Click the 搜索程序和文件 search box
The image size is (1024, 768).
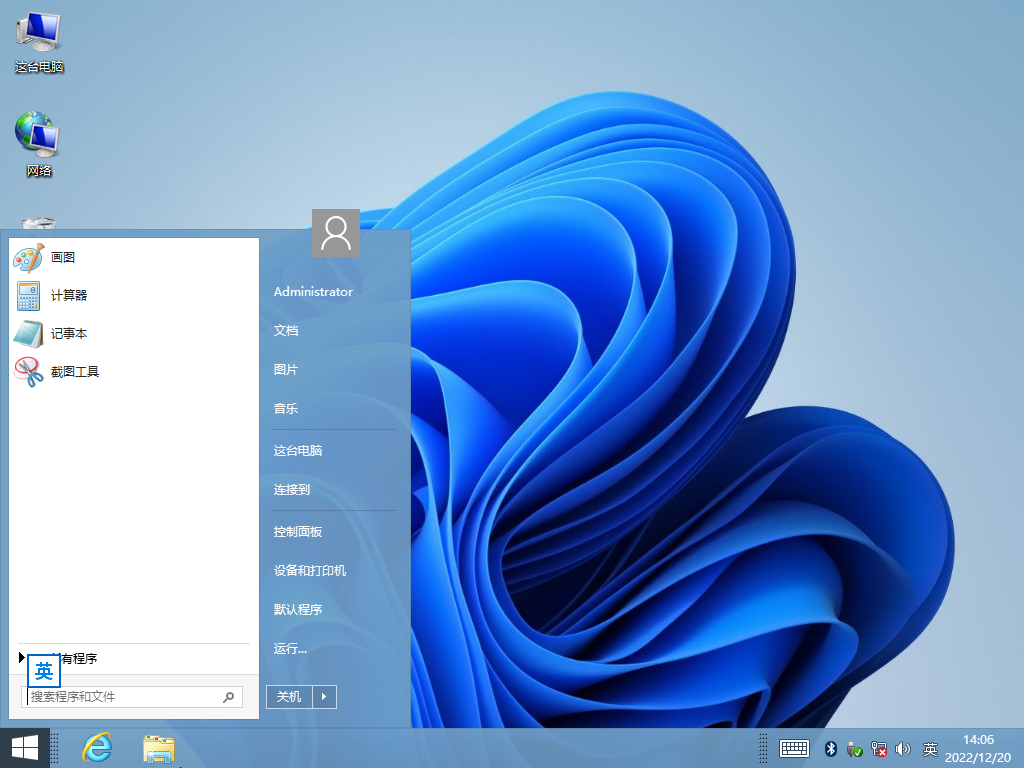122,697
